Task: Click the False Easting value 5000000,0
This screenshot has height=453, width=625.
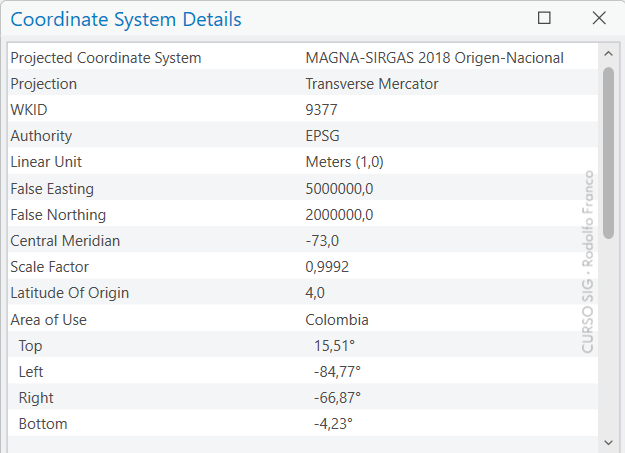Action: [x=339, y=188]
